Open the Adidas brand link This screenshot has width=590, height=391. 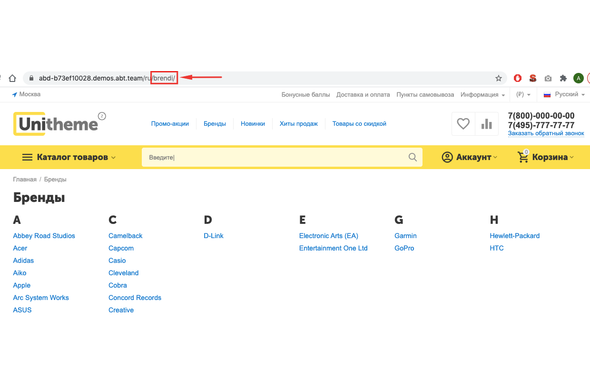23,260
